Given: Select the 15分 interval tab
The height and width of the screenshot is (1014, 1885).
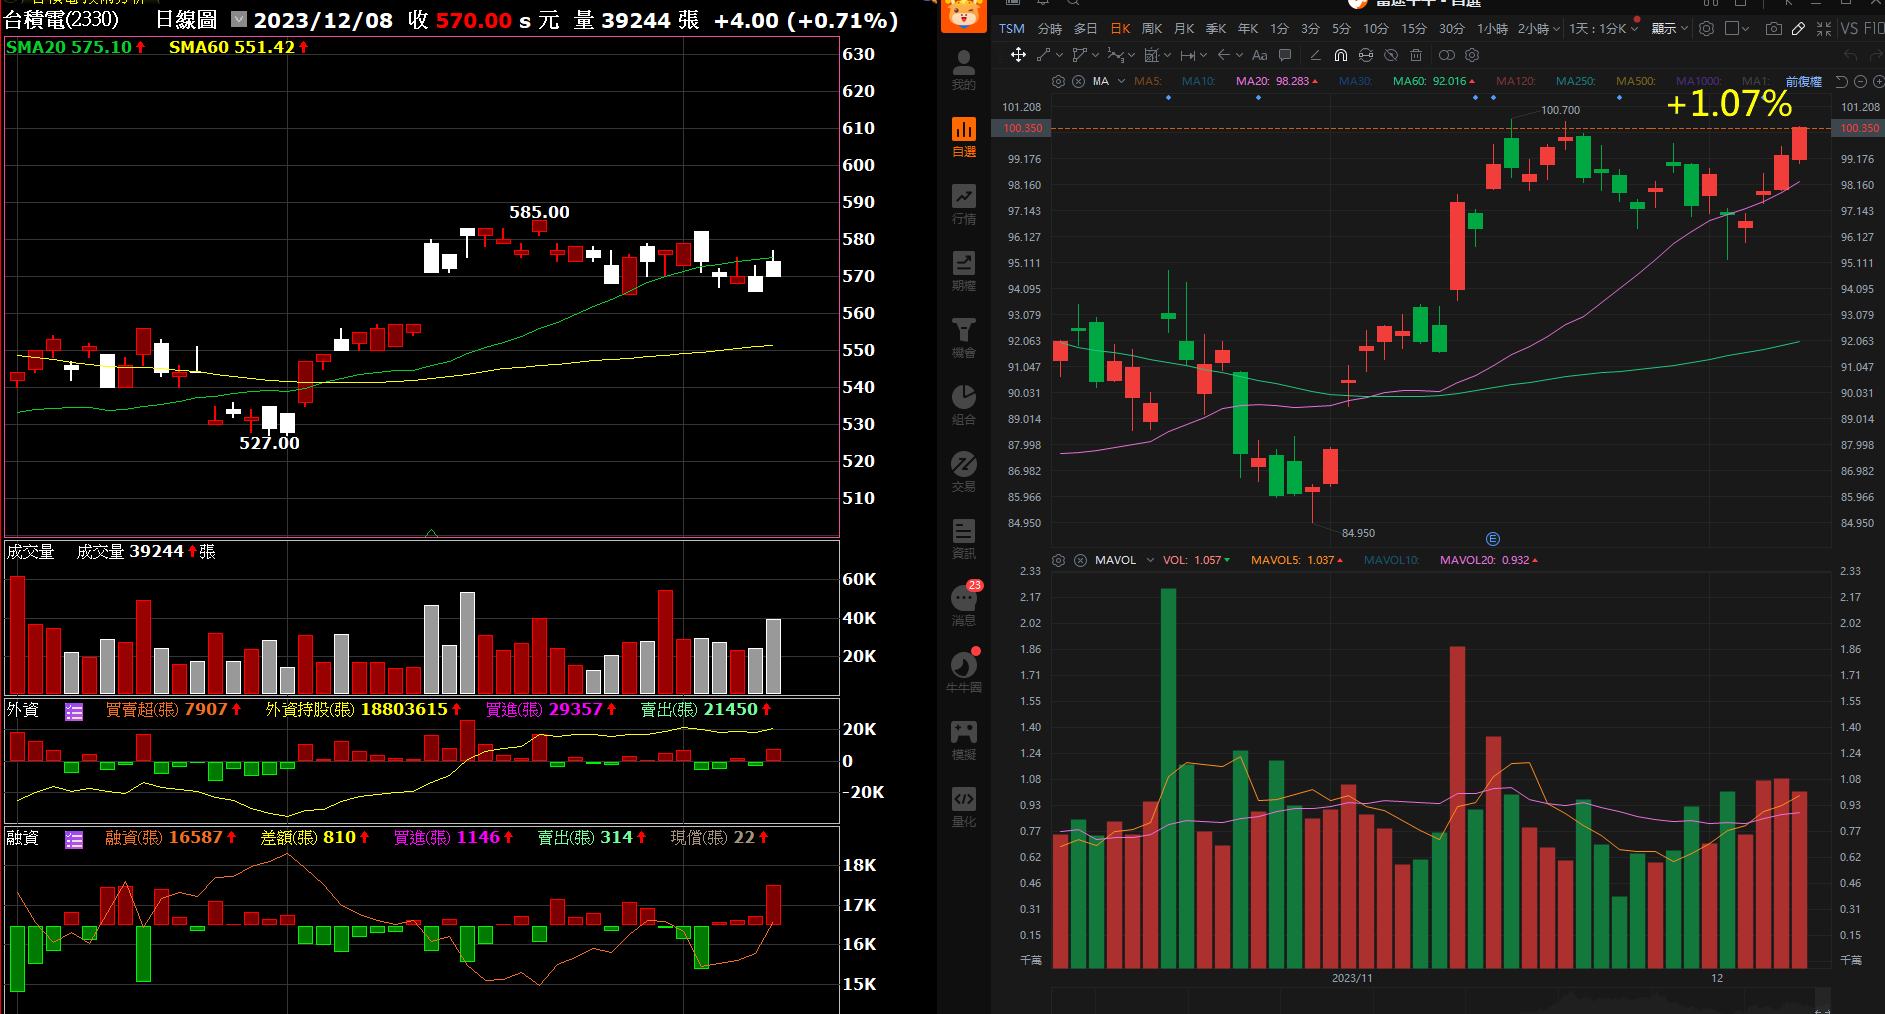Looking at the screenshot, I should (1414, 29).
